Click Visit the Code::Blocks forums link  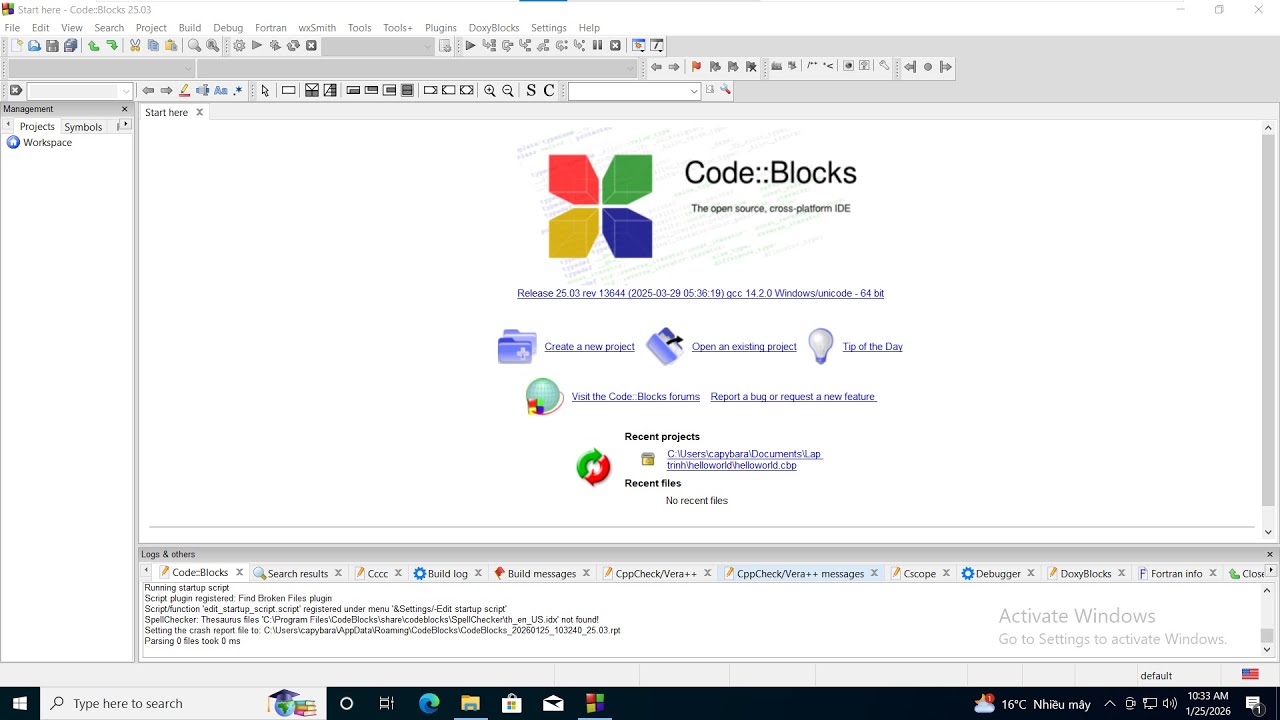635,397
